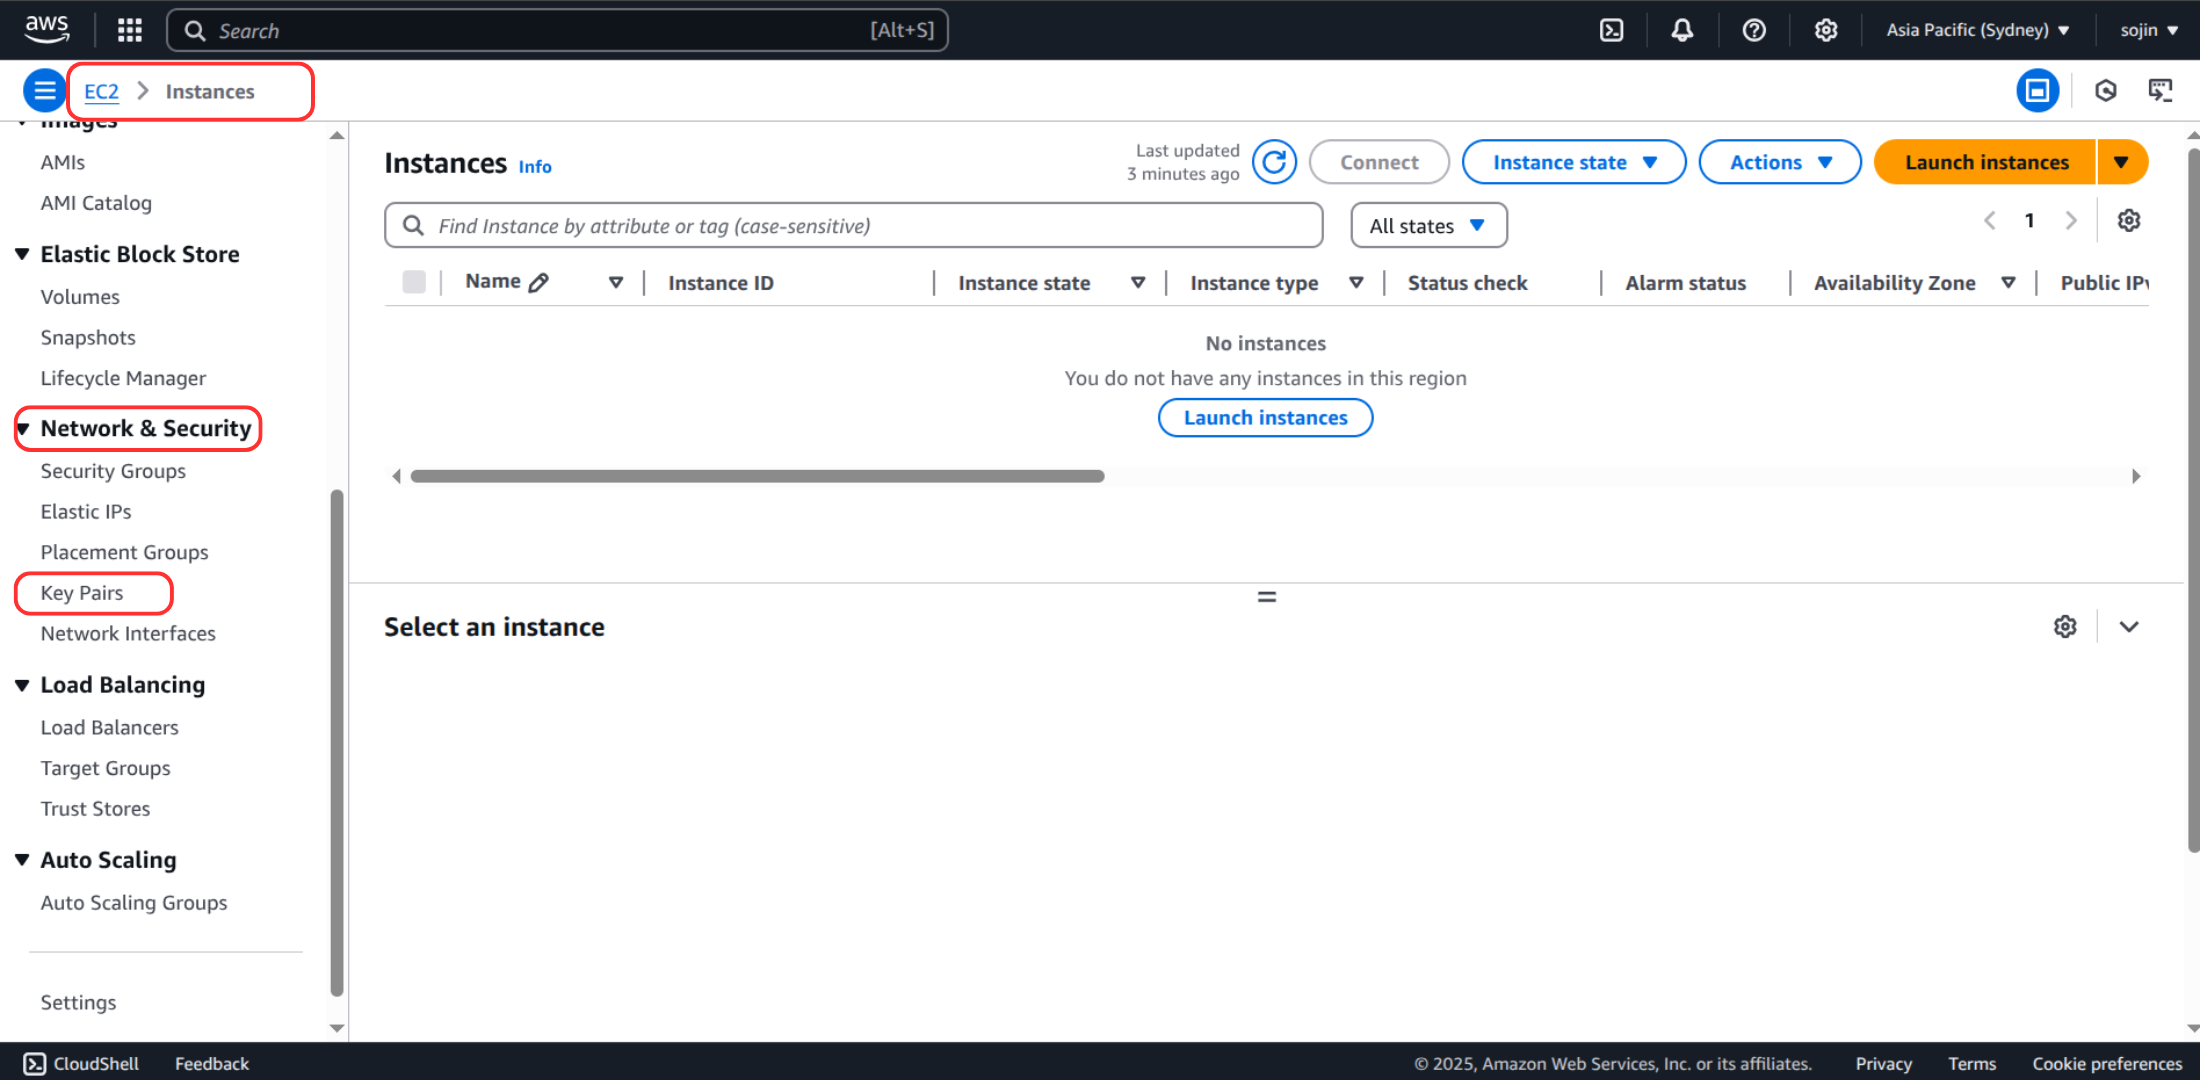Click the search magnifier in instance filter
The width and height of the screenshot is (2200, 1080).
[413, 226]
